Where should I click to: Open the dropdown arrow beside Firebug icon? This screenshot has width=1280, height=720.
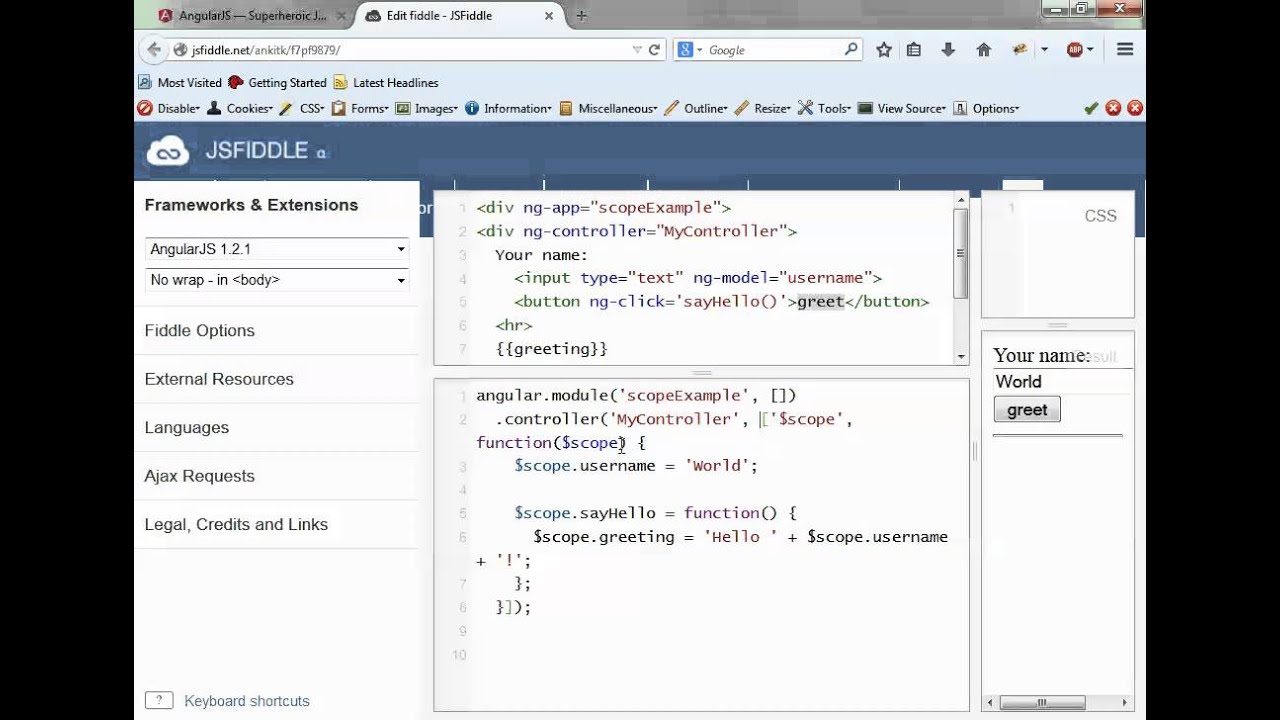1044,49
